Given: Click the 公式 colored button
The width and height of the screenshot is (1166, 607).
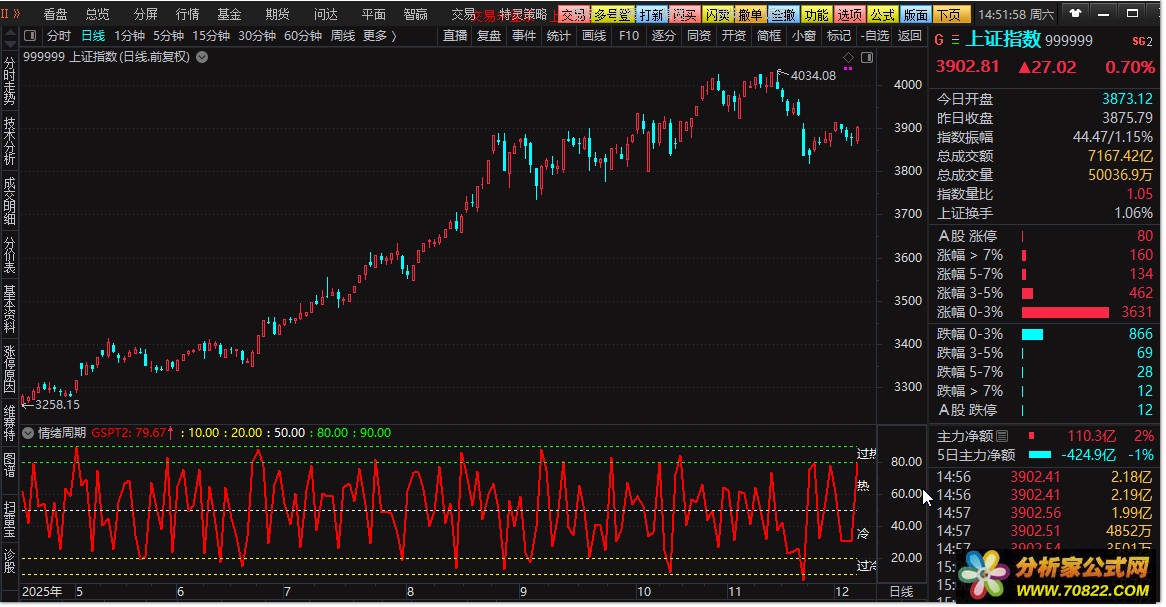Looking at the screenshot, I should click(x=882, y=15).
